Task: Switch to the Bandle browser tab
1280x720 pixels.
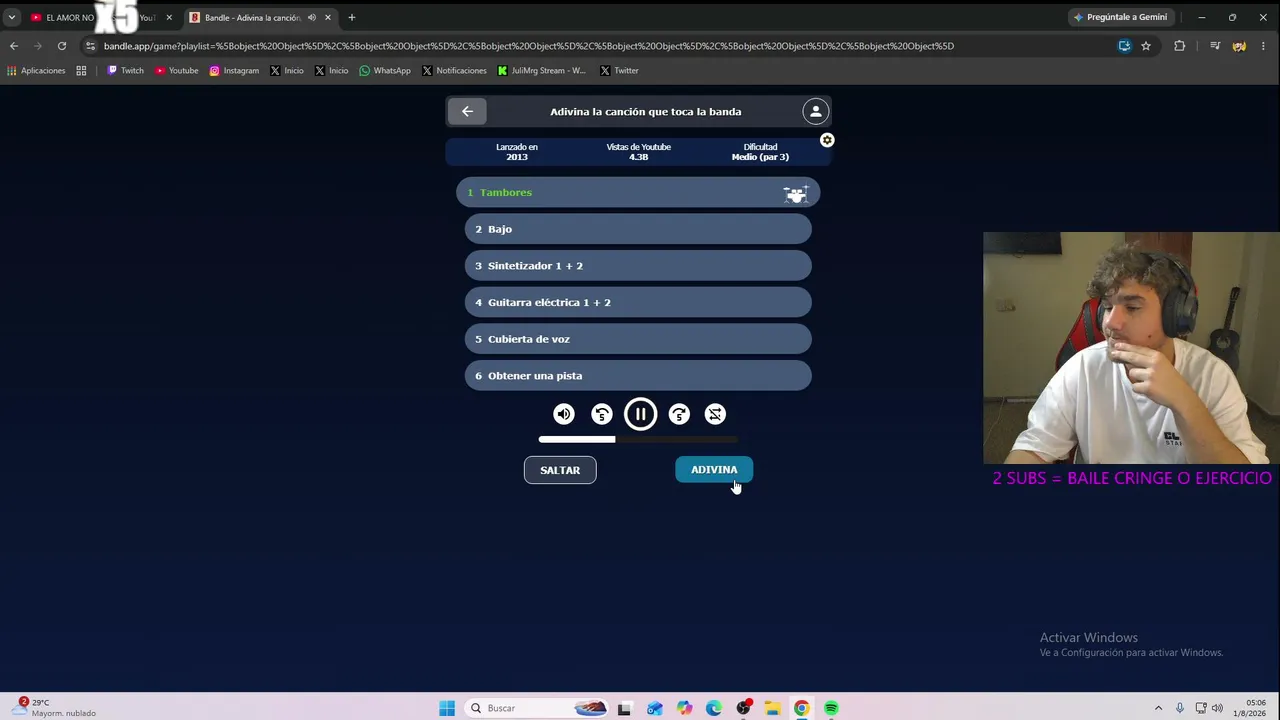Action: (252, 17)
